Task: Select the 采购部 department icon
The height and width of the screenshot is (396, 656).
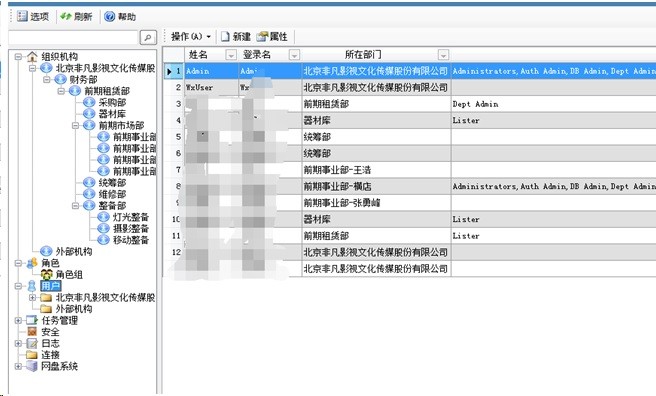Action: point(89,102)
